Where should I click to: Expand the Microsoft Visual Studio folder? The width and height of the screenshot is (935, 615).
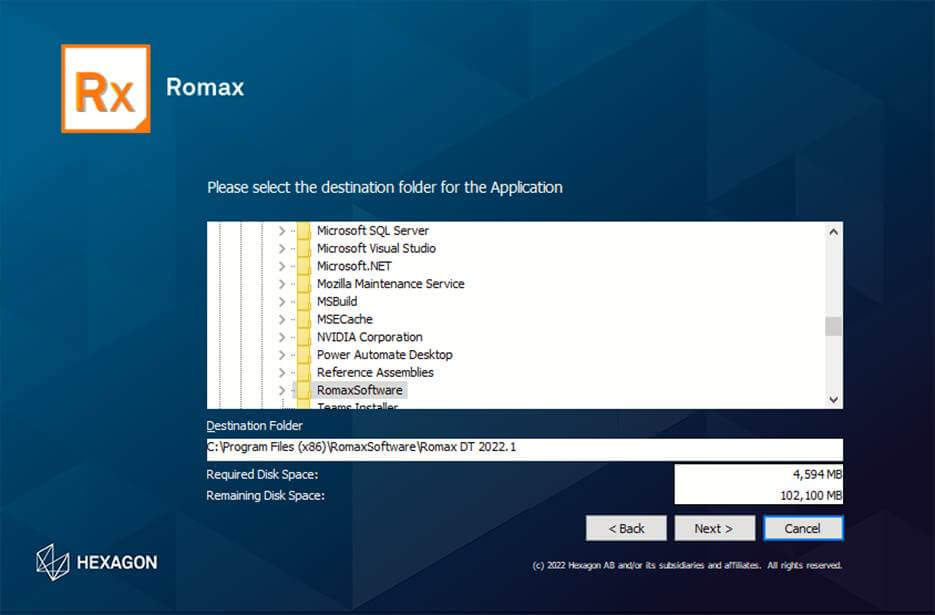[281, 249]
